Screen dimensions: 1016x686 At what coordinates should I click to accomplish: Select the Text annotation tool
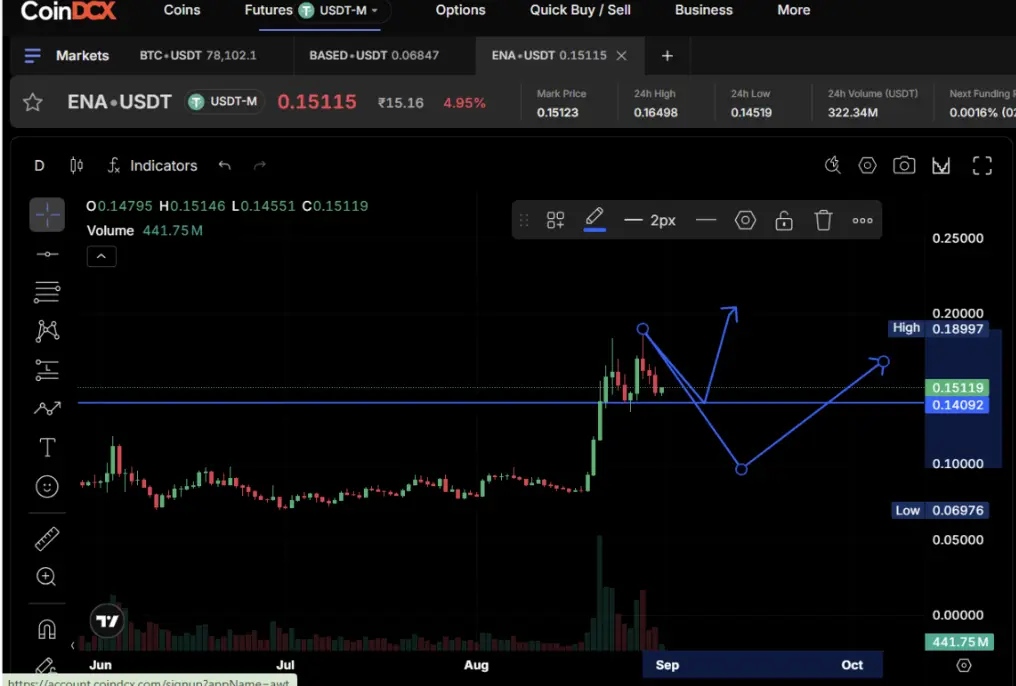click(47, 448)
